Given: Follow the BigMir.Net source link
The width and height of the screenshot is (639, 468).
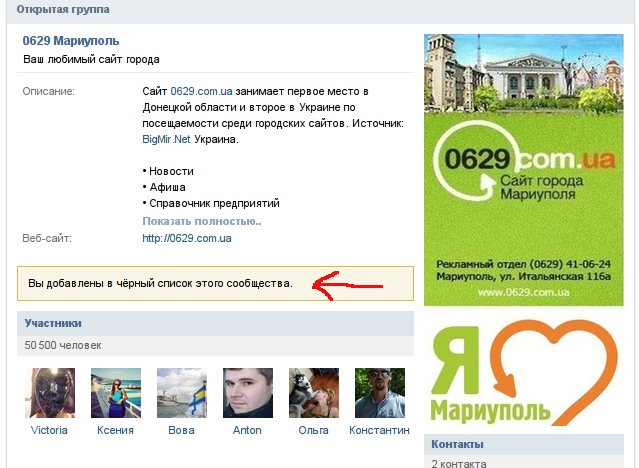Looking at the screenshot, I should [166, 139].
